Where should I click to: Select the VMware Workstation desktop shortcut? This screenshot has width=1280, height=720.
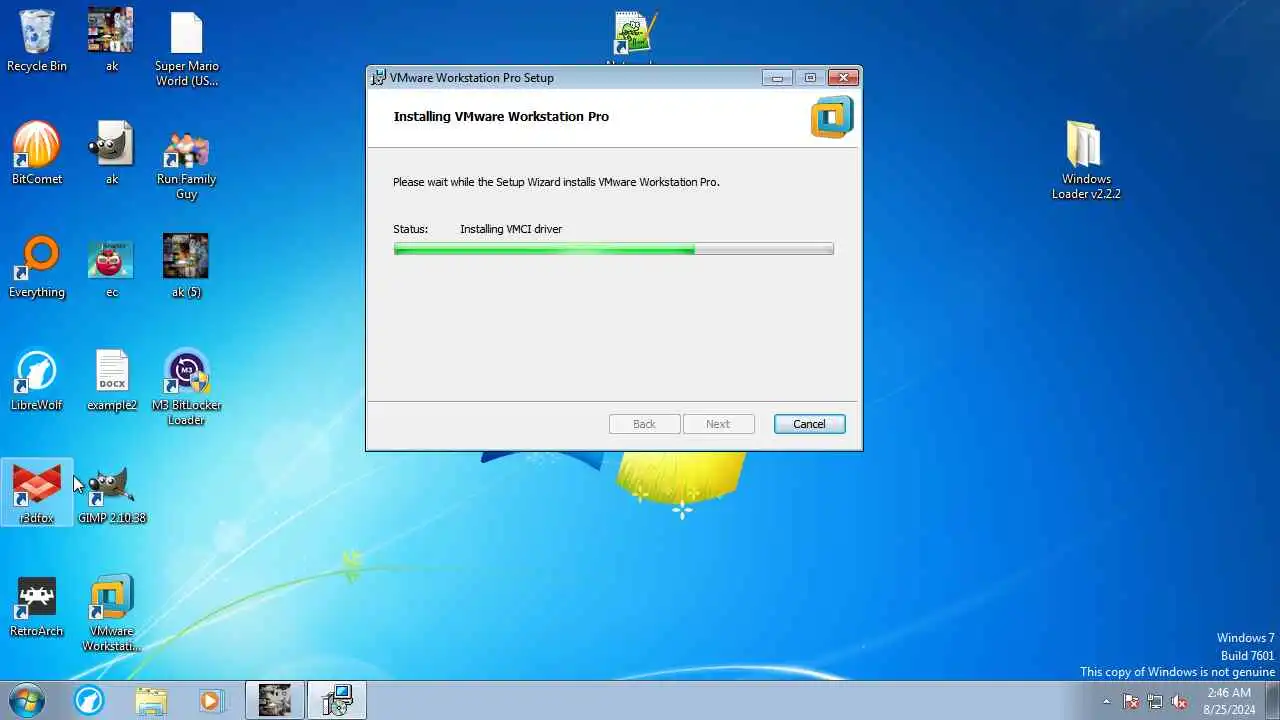111,613
